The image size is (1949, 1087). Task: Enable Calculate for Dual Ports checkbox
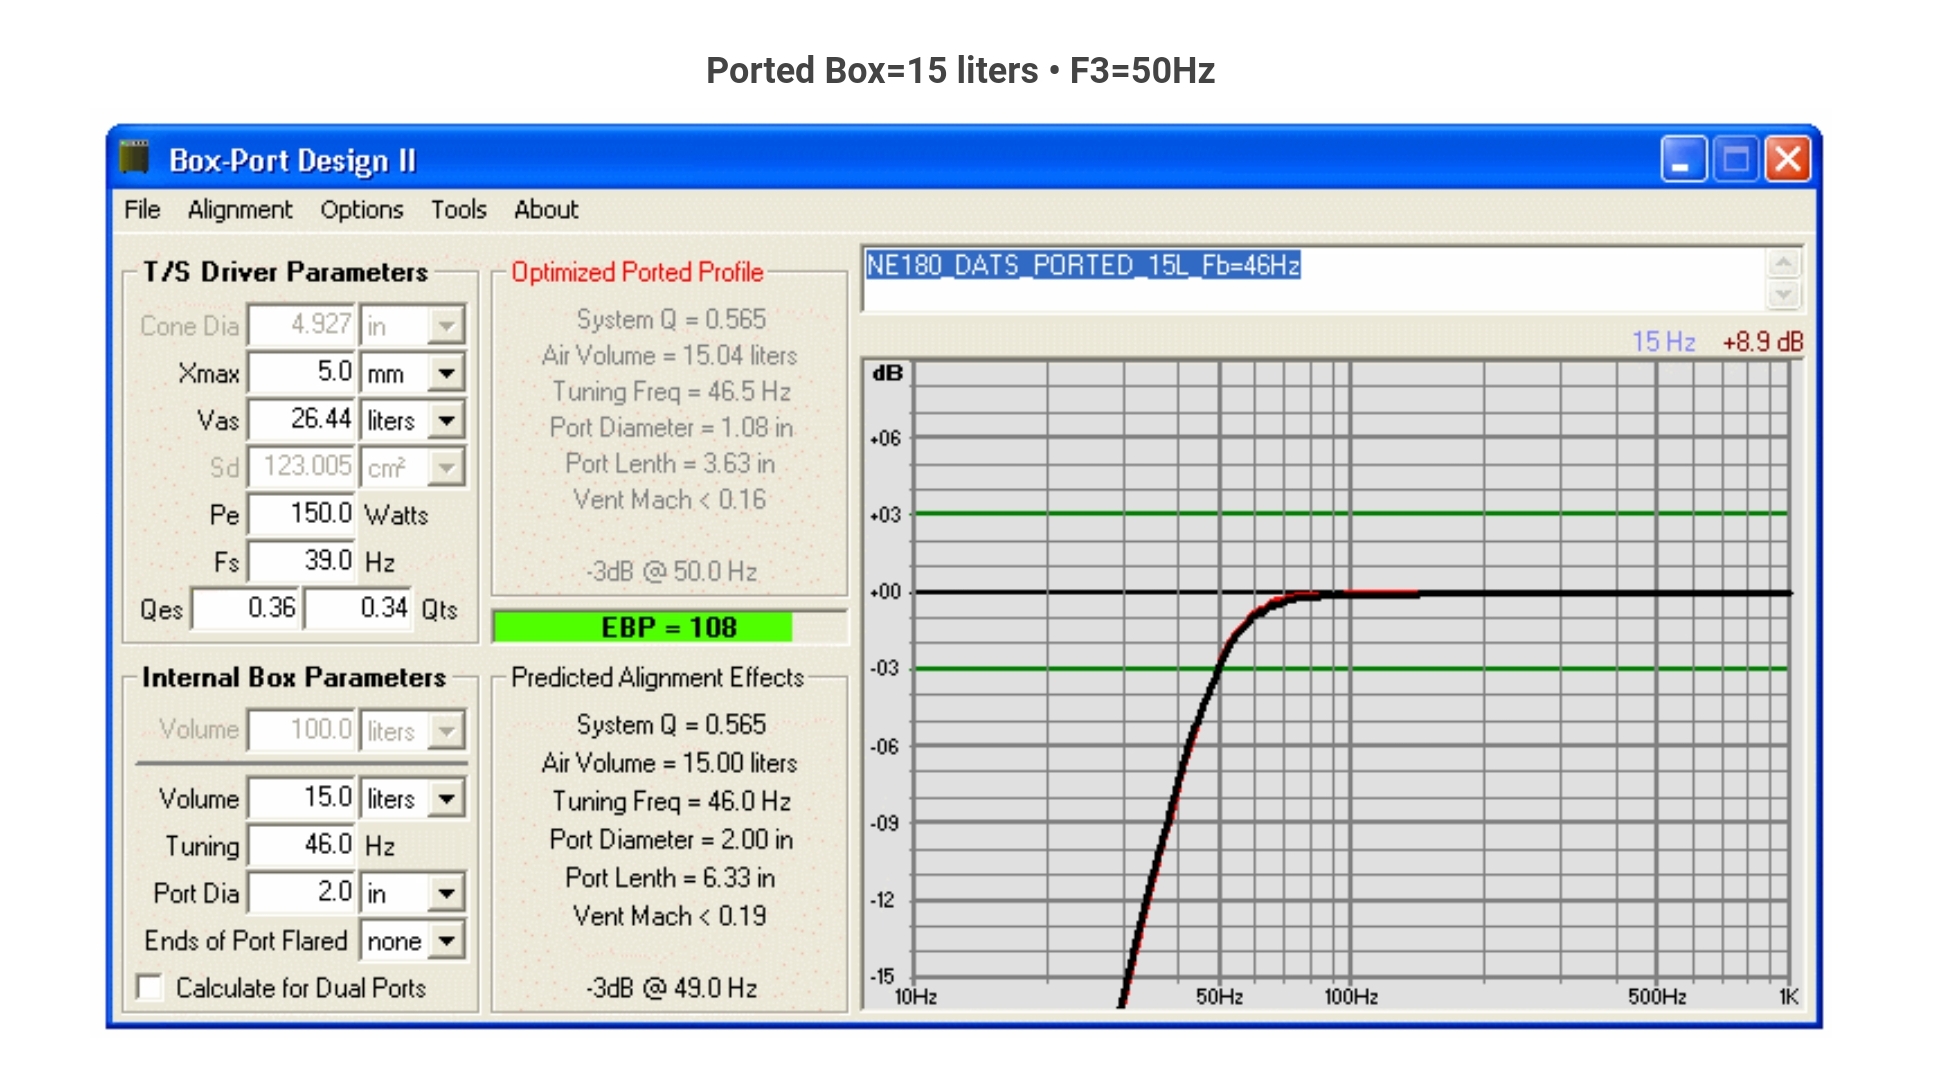(x=150, y=987)
